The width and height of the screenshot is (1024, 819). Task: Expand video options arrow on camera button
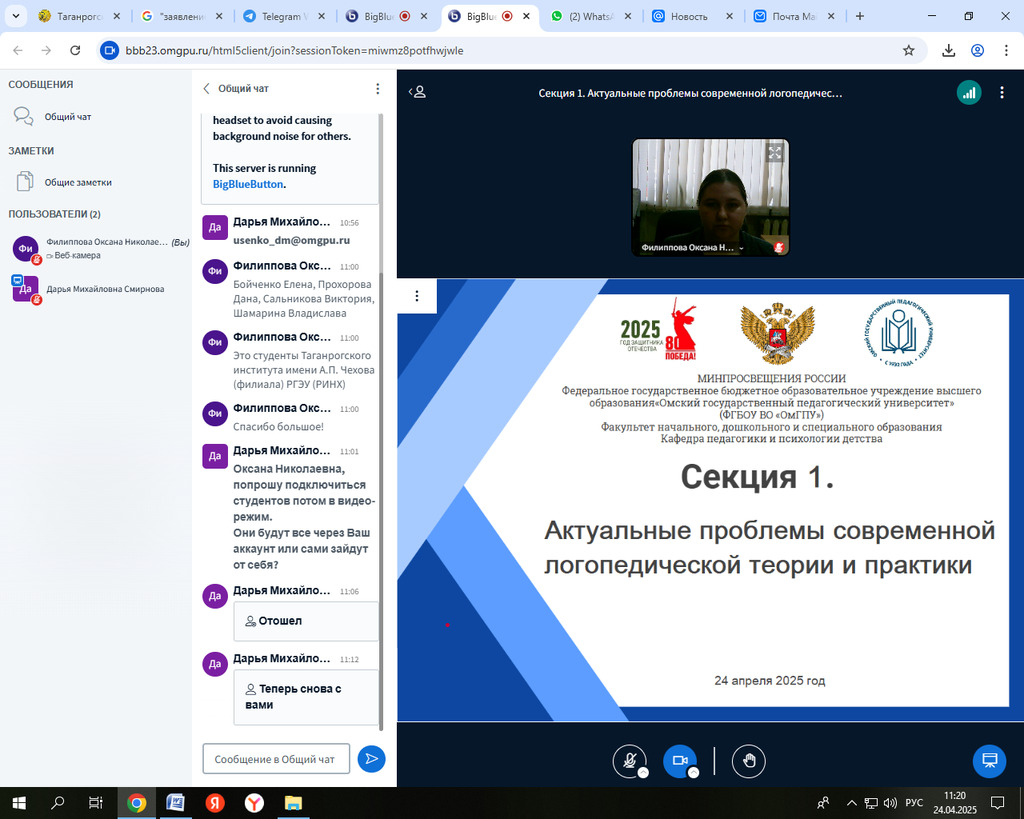coord(693,773)
